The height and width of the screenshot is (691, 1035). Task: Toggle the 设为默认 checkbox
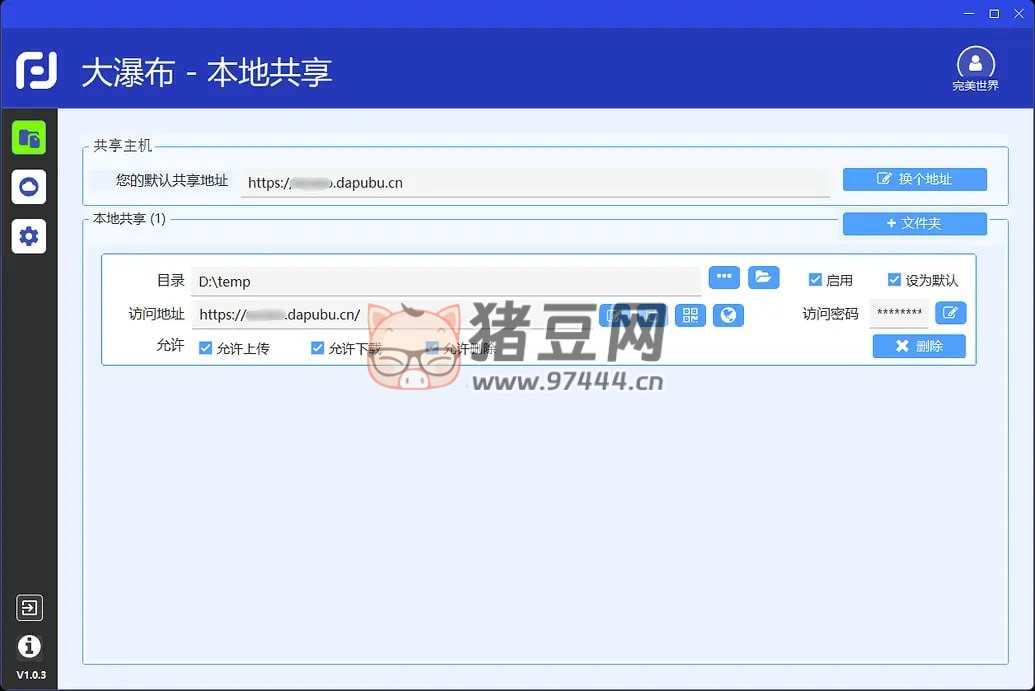894,280
